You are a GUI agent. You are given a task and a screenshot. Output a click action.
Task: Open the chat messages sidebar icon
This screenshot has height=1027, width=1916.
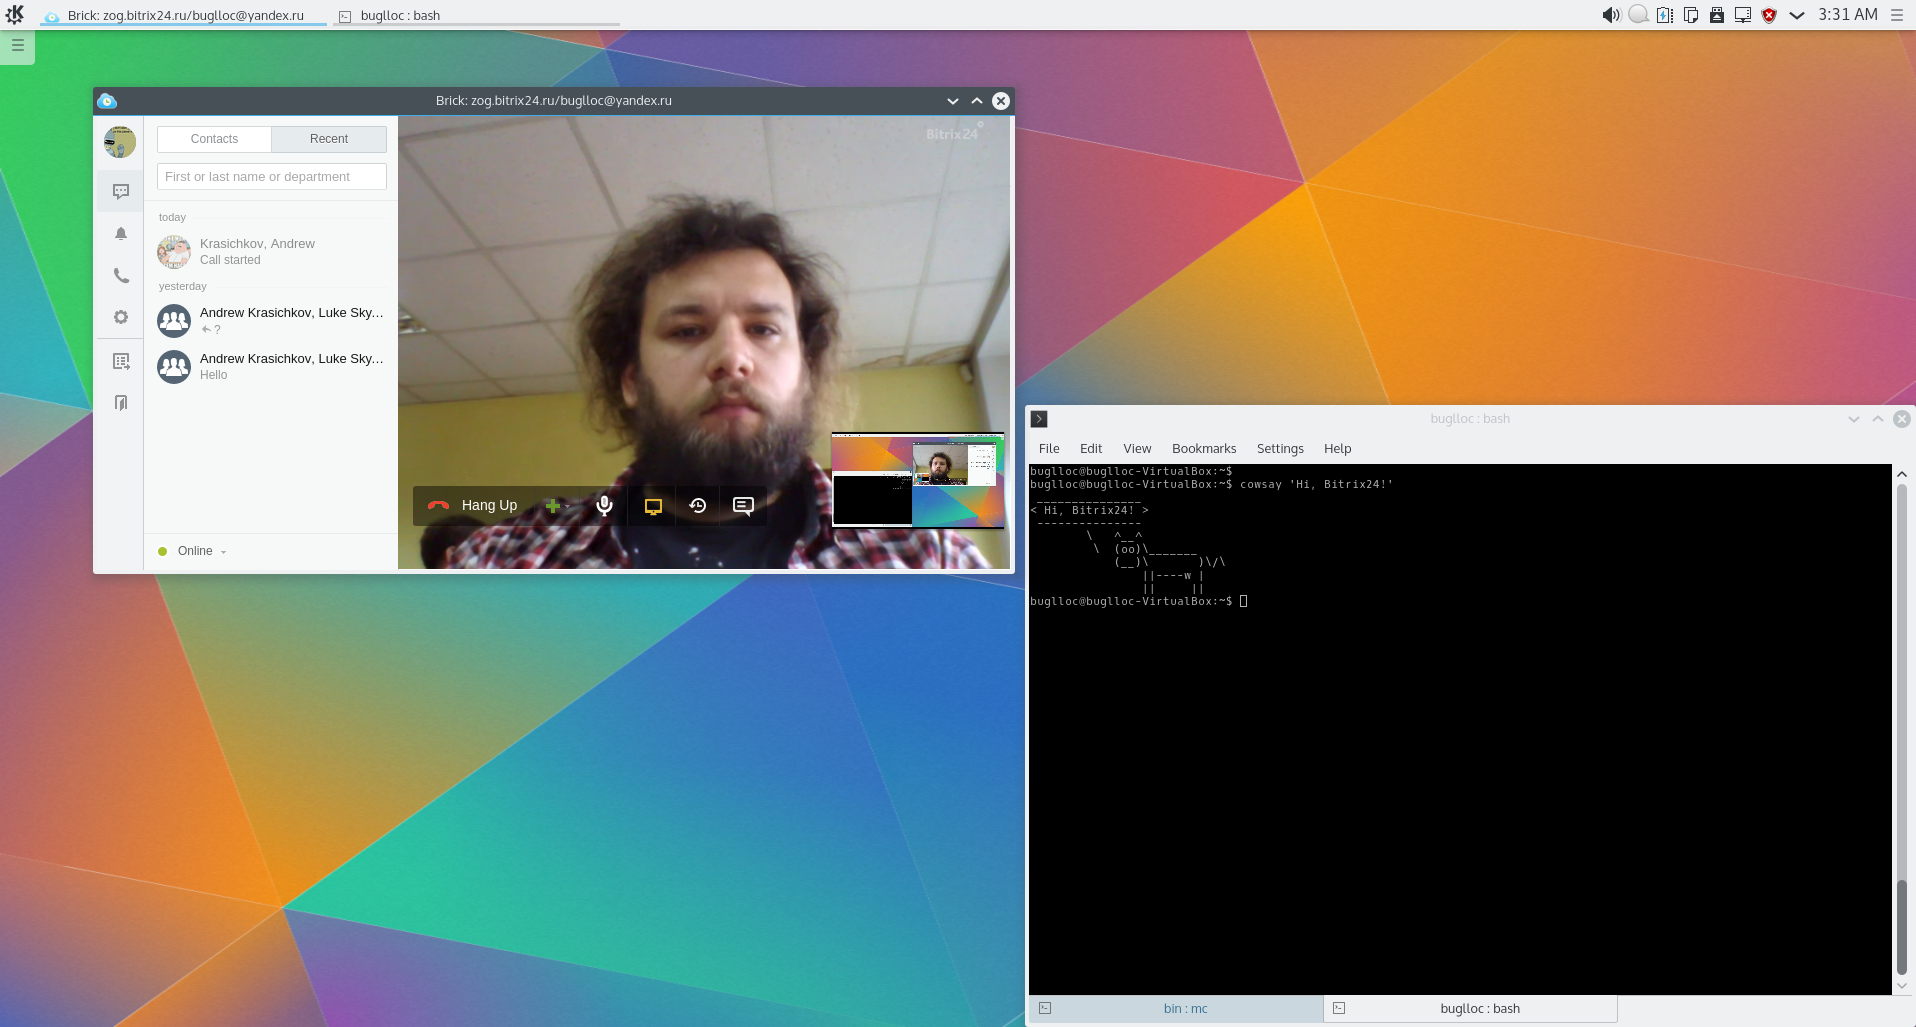pos(121,191)
